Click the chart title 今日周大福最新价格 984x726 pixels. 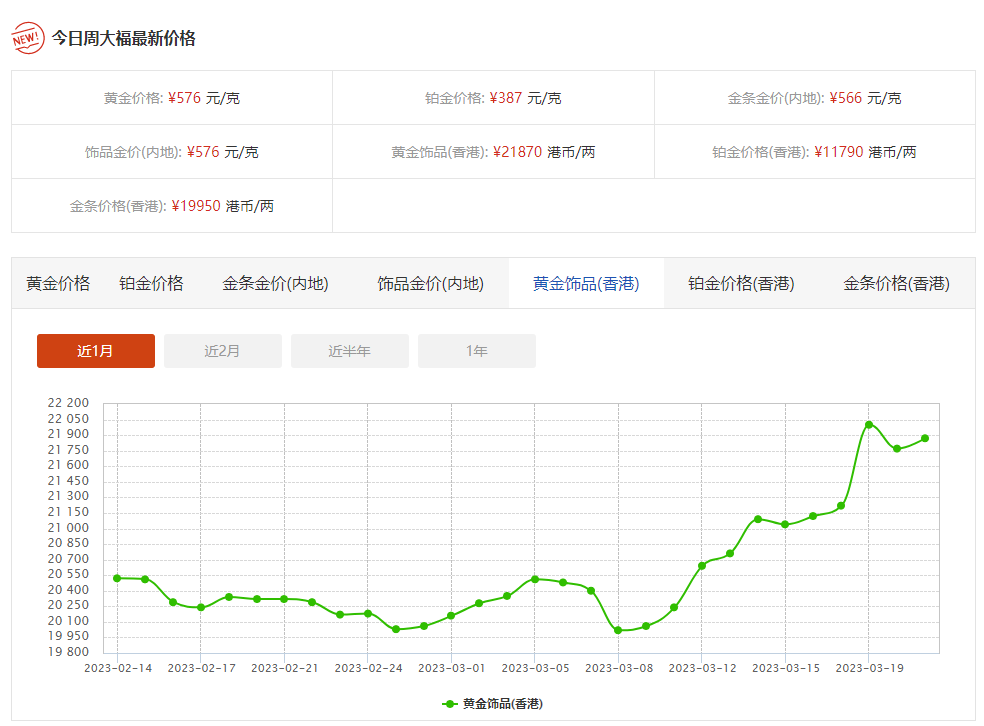(x=126, y=39)
